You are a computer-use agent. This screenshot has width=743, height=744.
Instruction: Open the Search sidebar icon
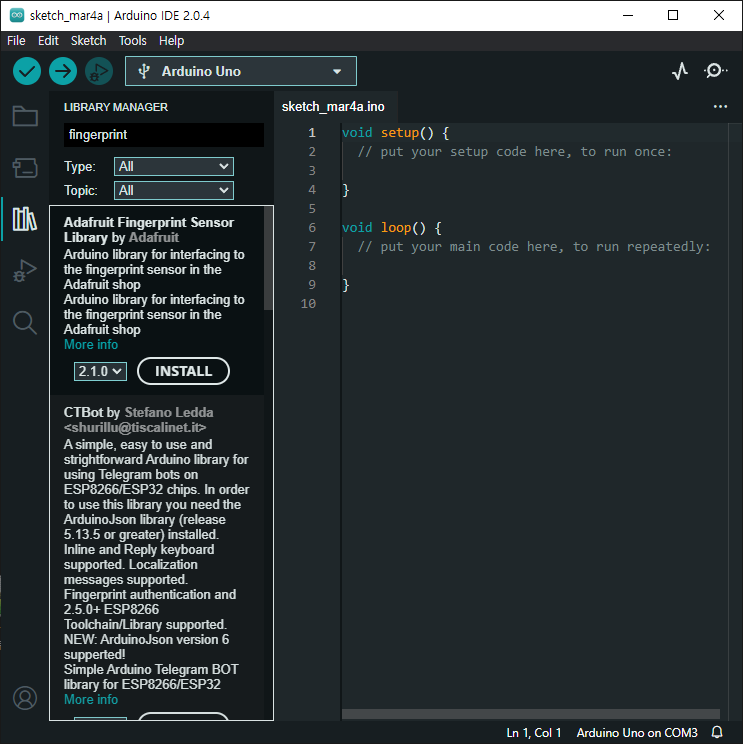[25, 323]
